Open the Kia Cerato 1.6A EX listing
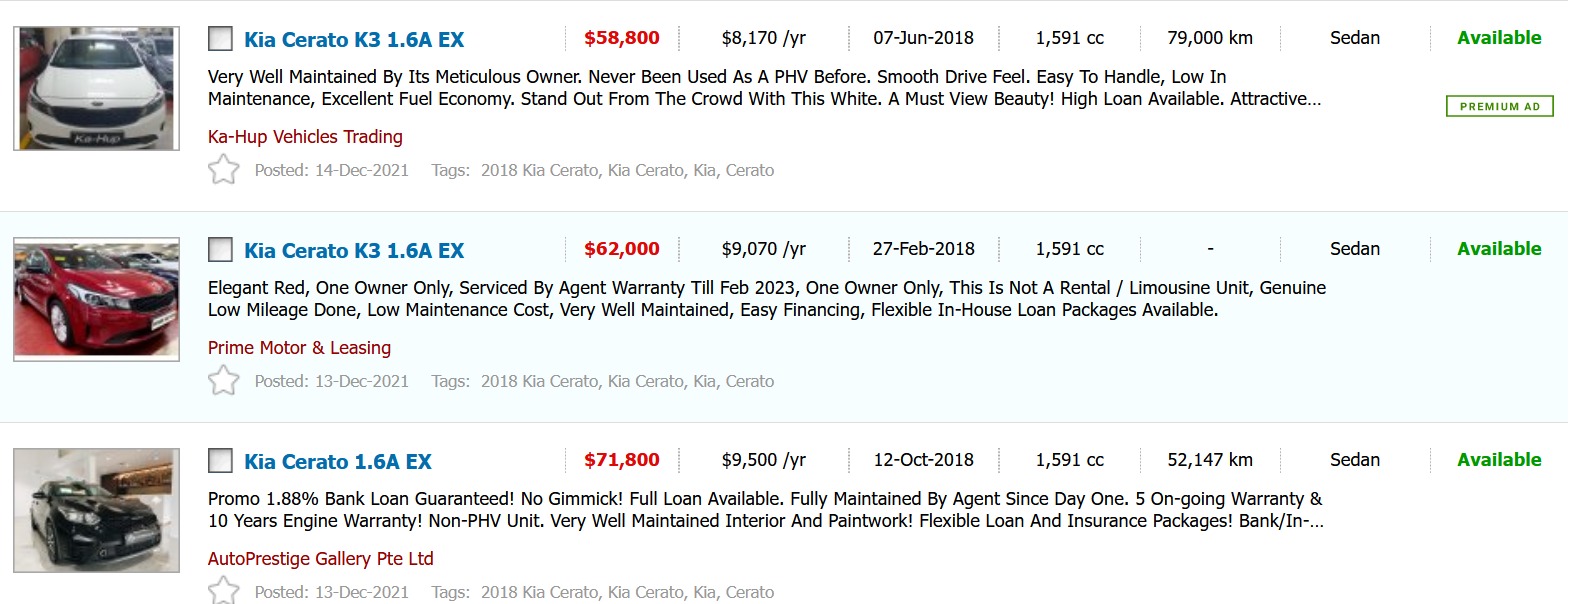Screen dimensions: 1569x604 tap(338, 462)
